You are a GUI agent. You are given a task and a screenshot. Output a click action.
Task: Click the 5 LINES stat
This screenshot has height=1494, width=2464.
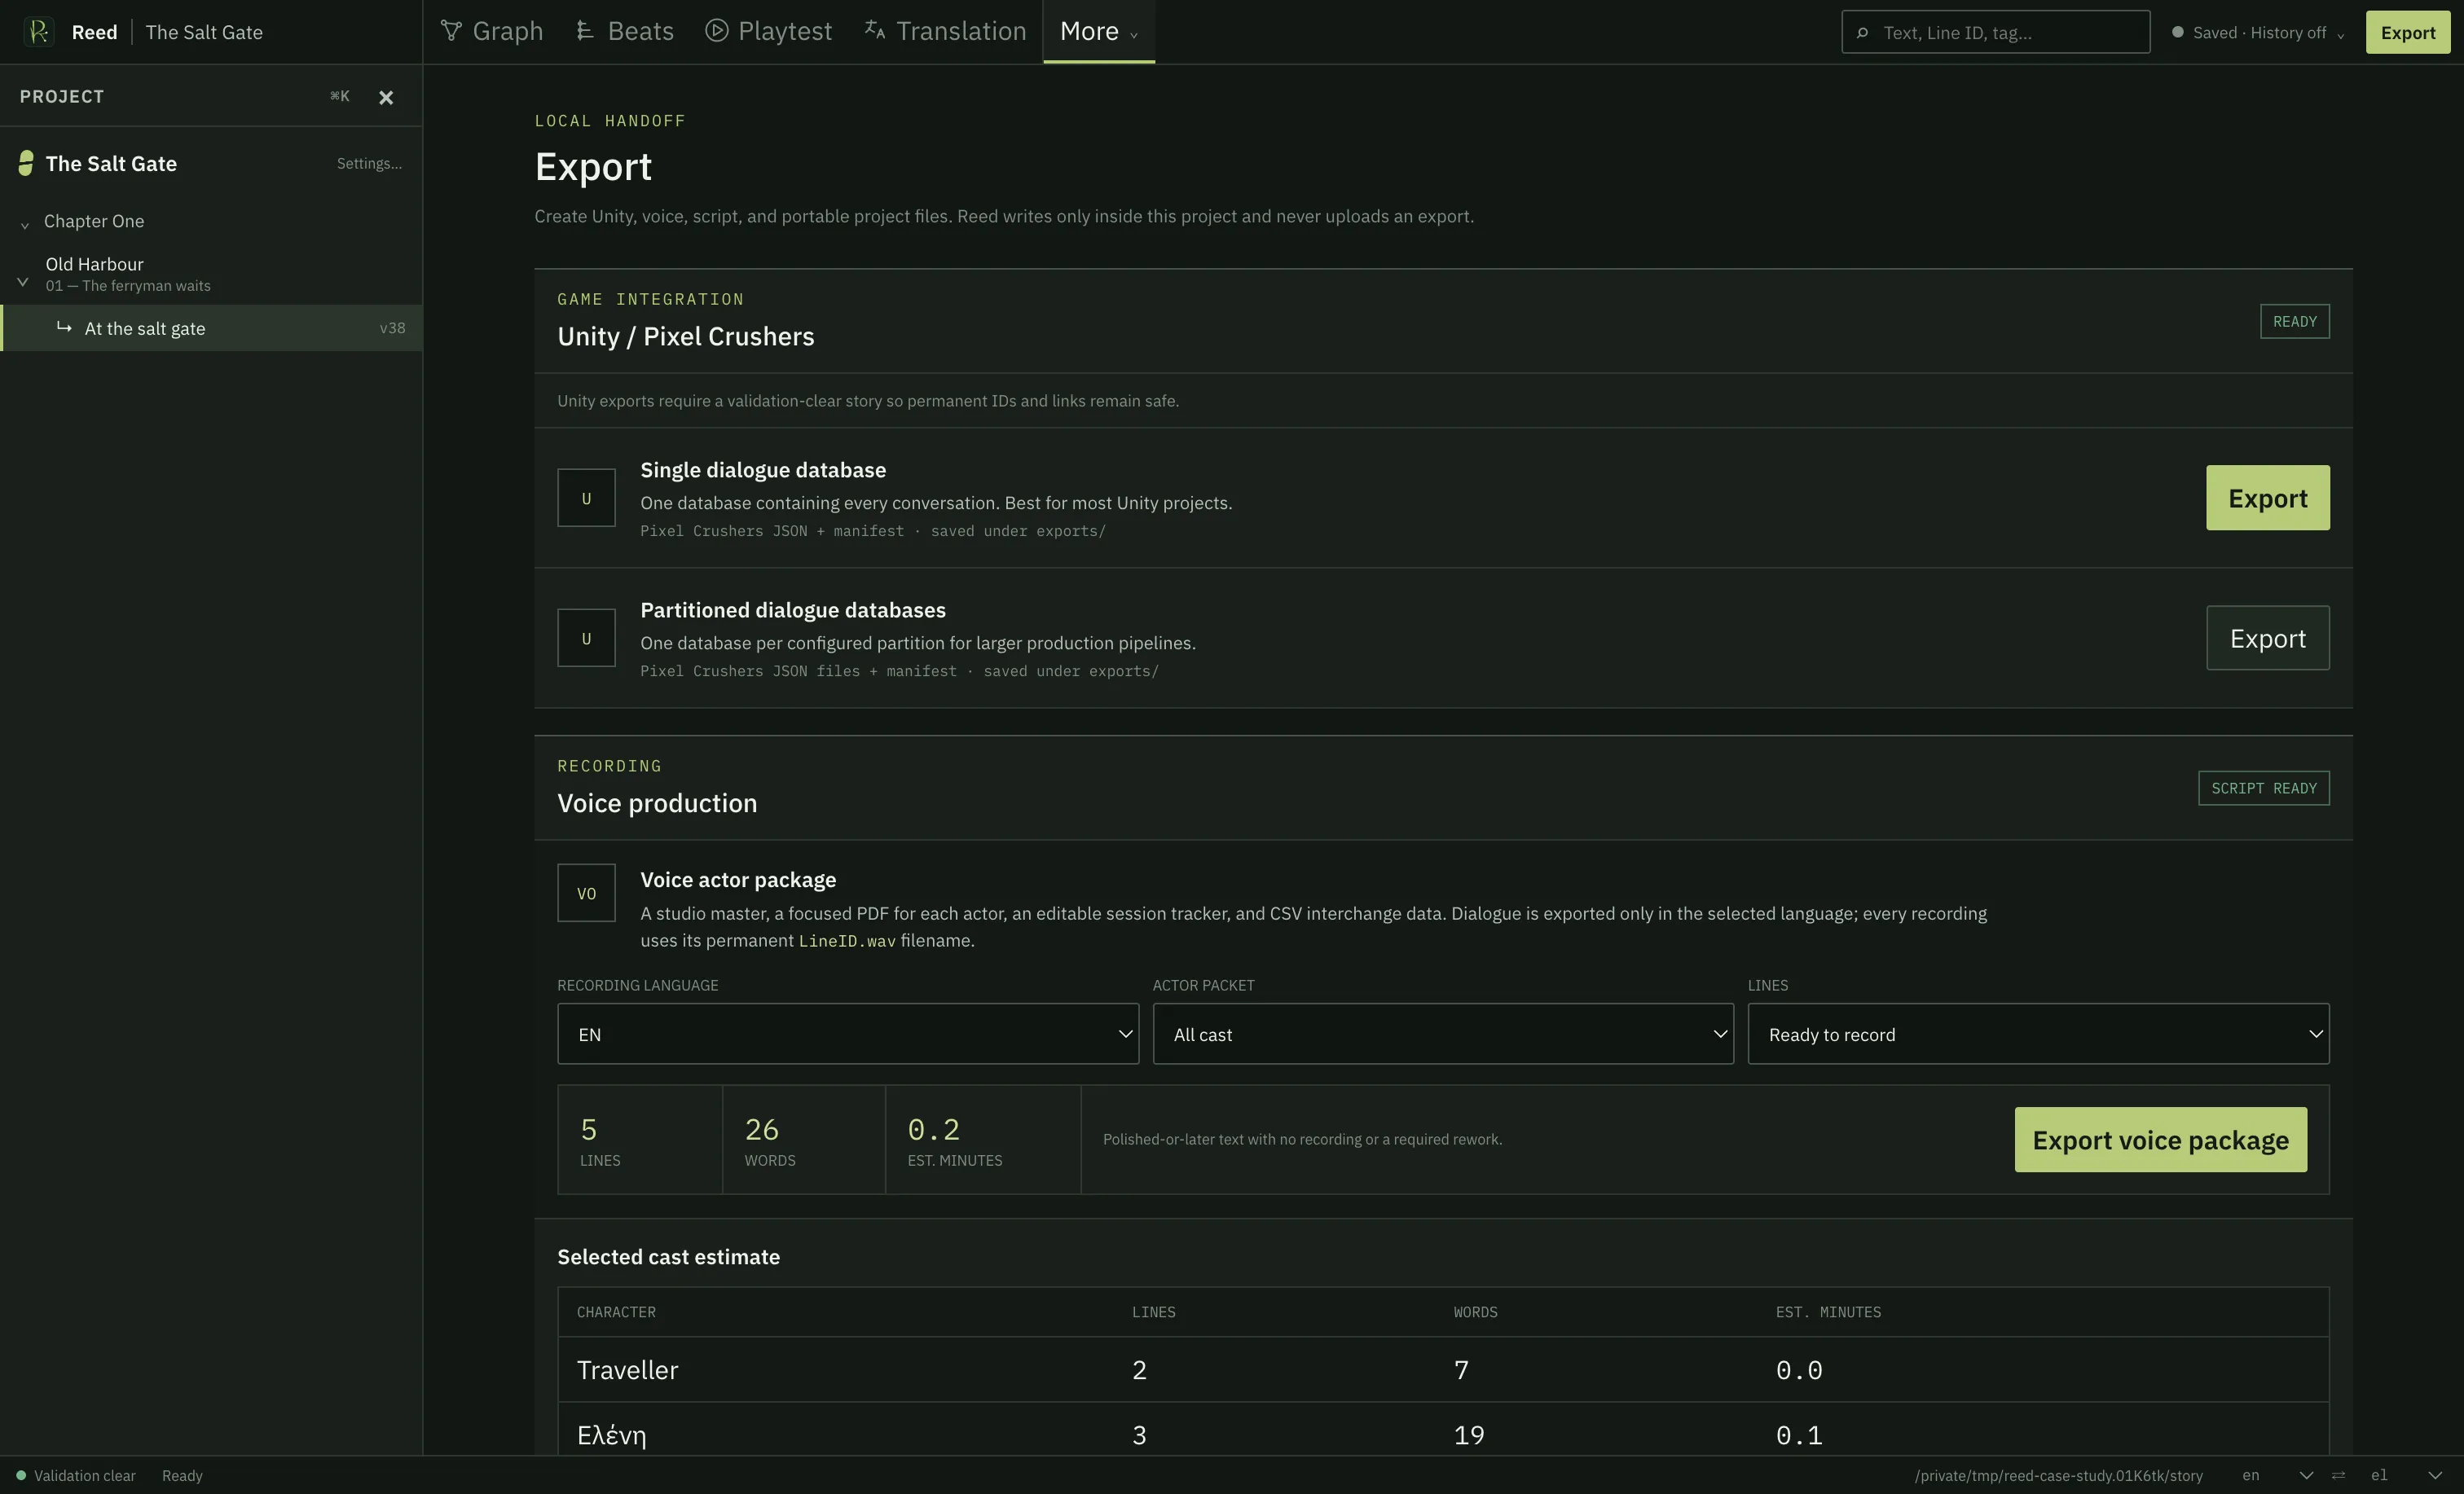pos(640,1140)
